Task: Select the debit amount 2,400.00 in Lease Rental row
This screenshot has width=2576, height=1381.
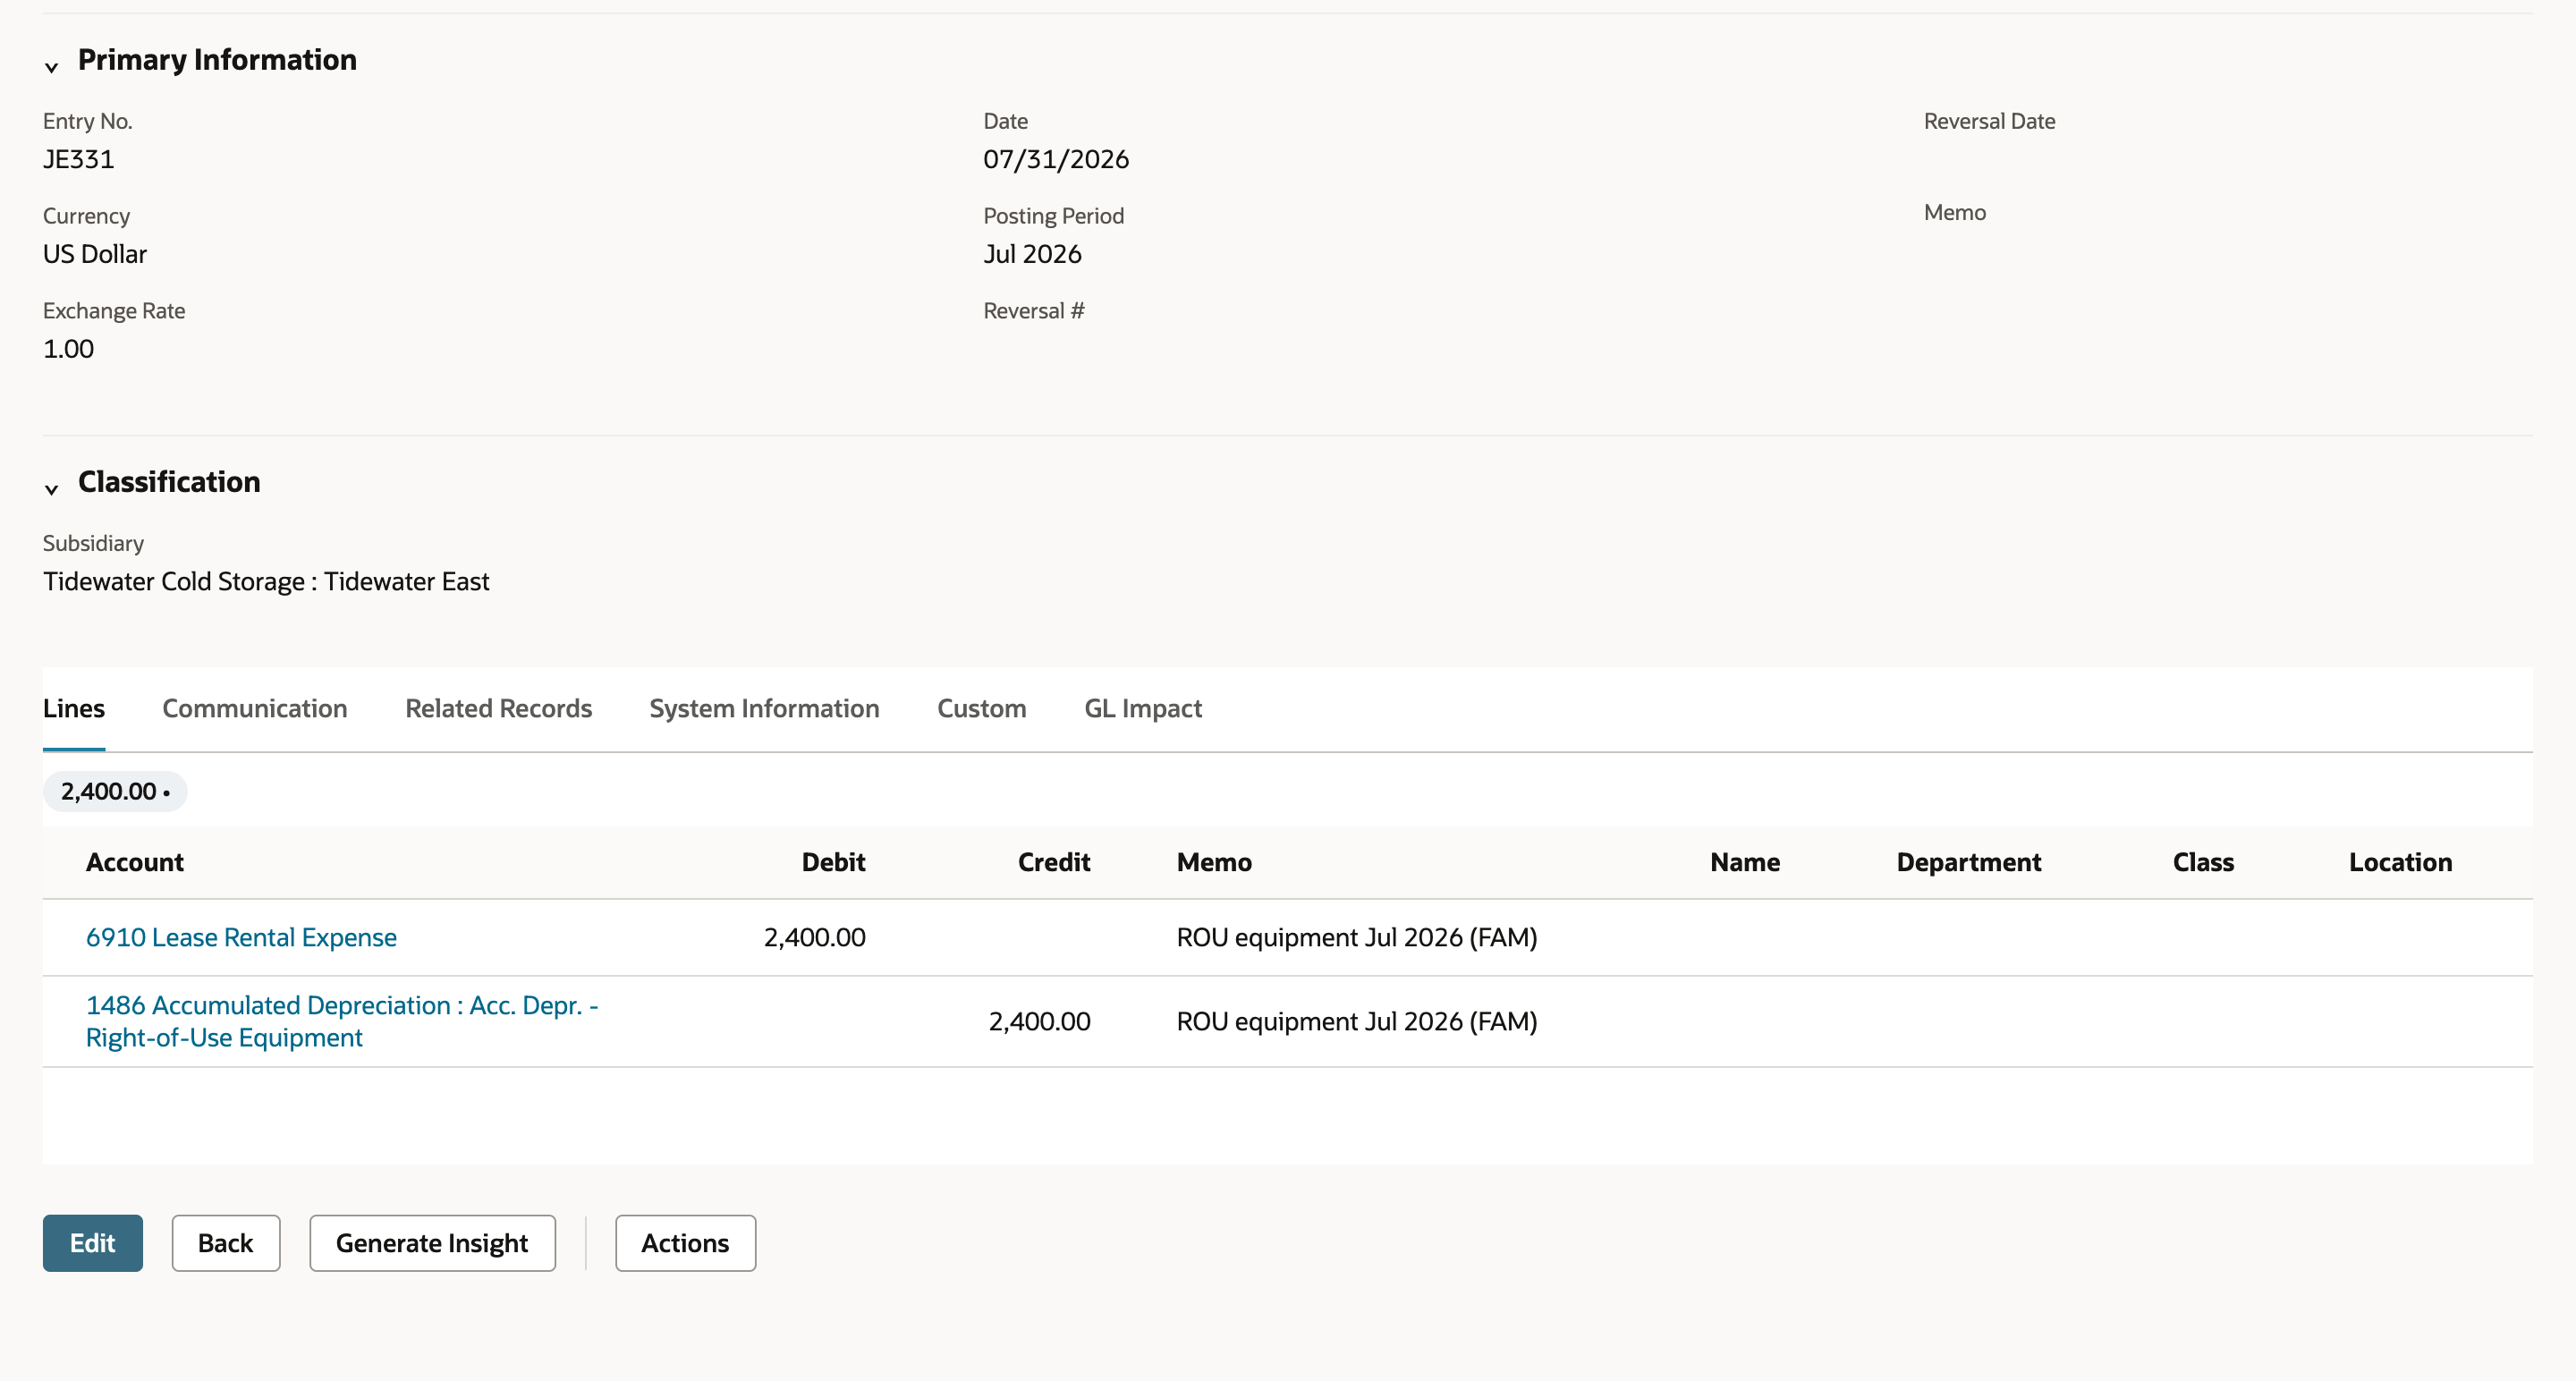Action: point(815,937)
